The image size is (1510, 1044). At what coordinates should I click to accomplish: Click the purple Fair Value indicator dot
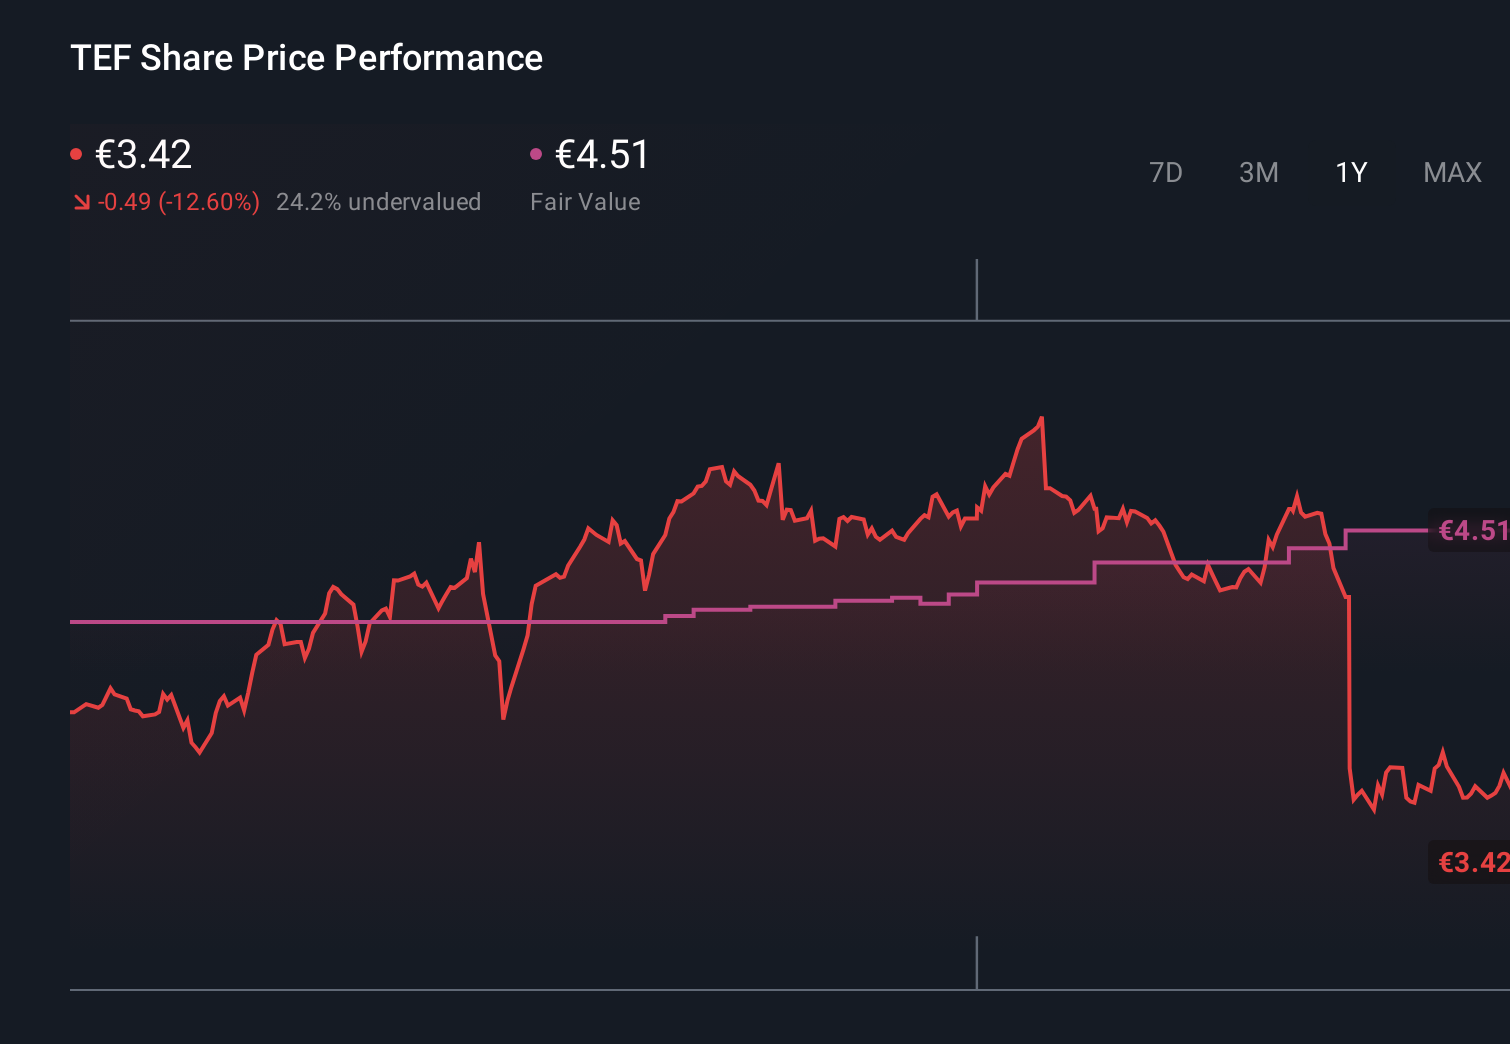[x=536, y=152]
